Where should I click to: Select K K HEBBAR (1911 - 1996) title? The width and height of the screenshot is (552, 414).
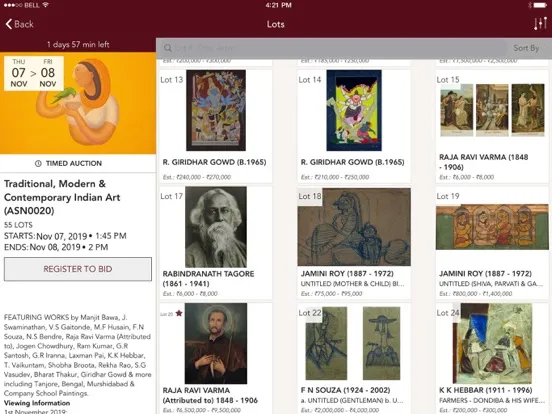(486, 390)
